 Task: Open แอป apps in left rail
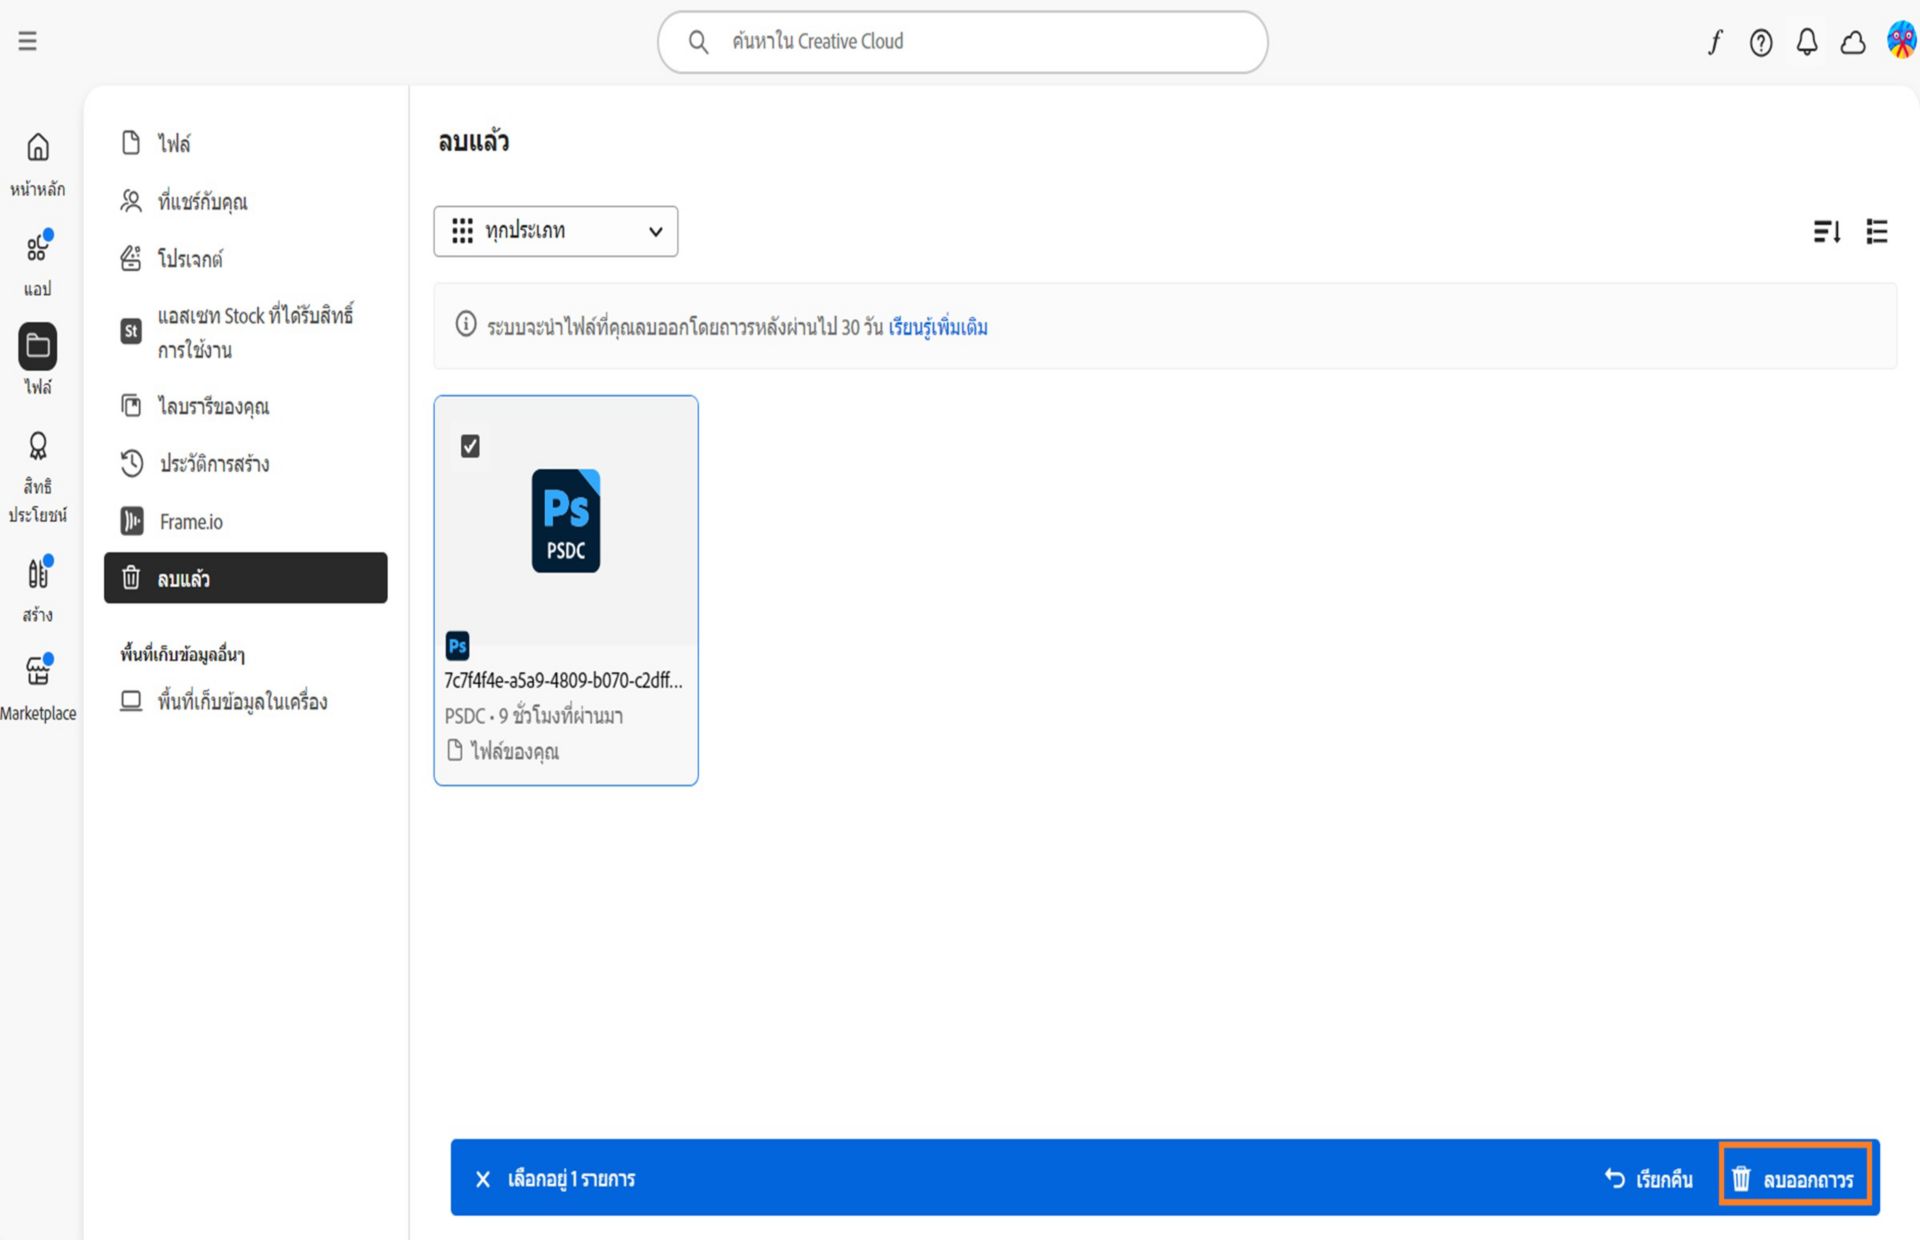38,264
